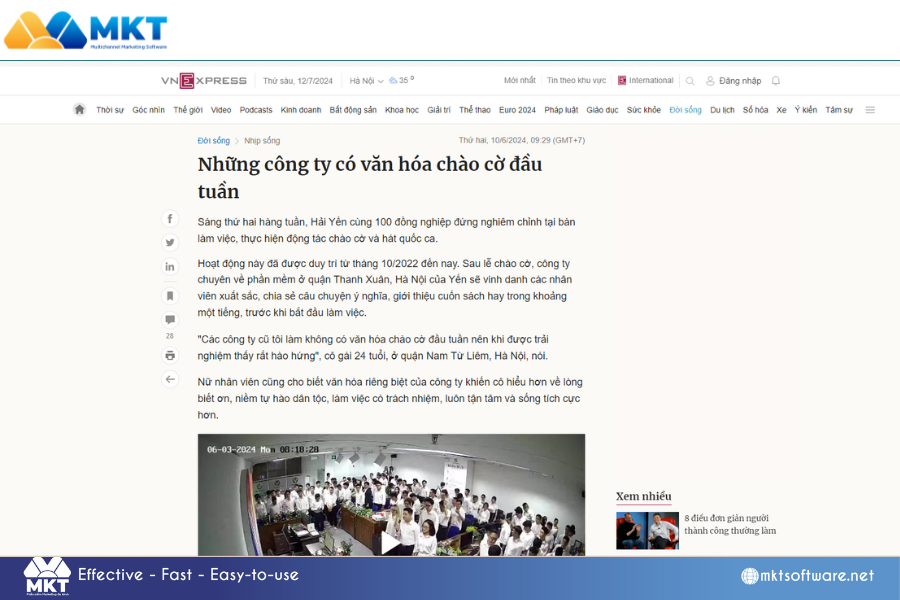Open the hamburger all-sections menu

(x=870, y=110)
